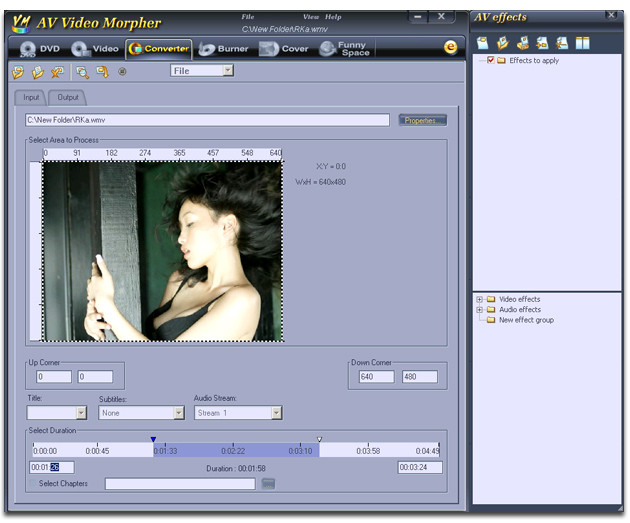Switch to the Output tab
The height and width of the screenshot is (523, 630).
(68, 98)
